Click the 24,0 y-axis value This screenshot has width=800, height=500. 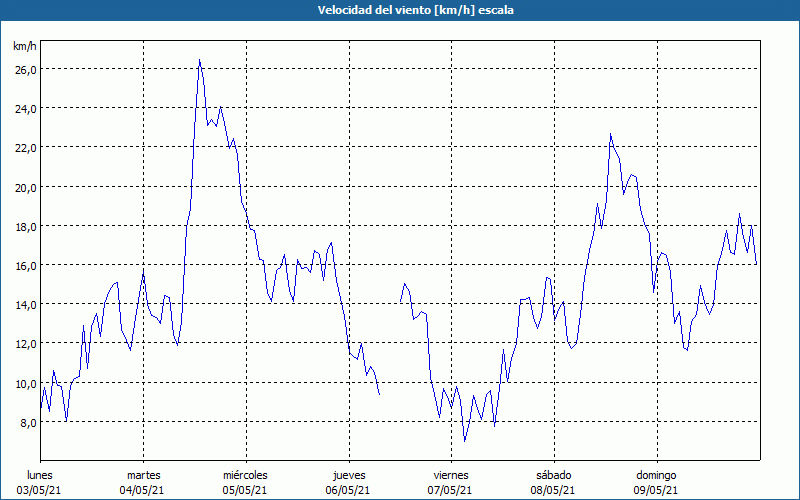pyautogui.click(x=26, y=109)
